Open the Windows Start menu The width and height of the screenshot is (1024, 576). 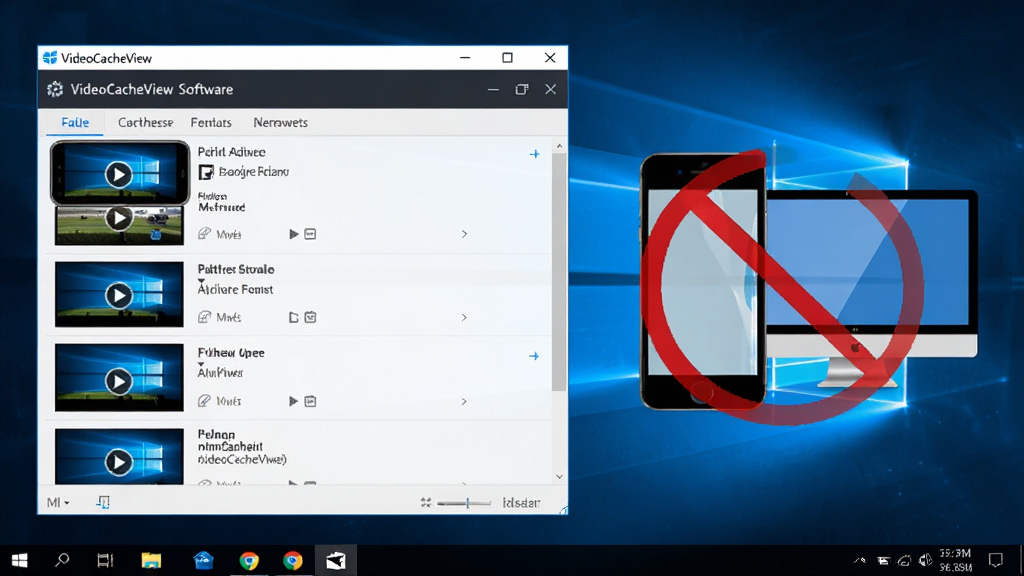click(20, 560)
